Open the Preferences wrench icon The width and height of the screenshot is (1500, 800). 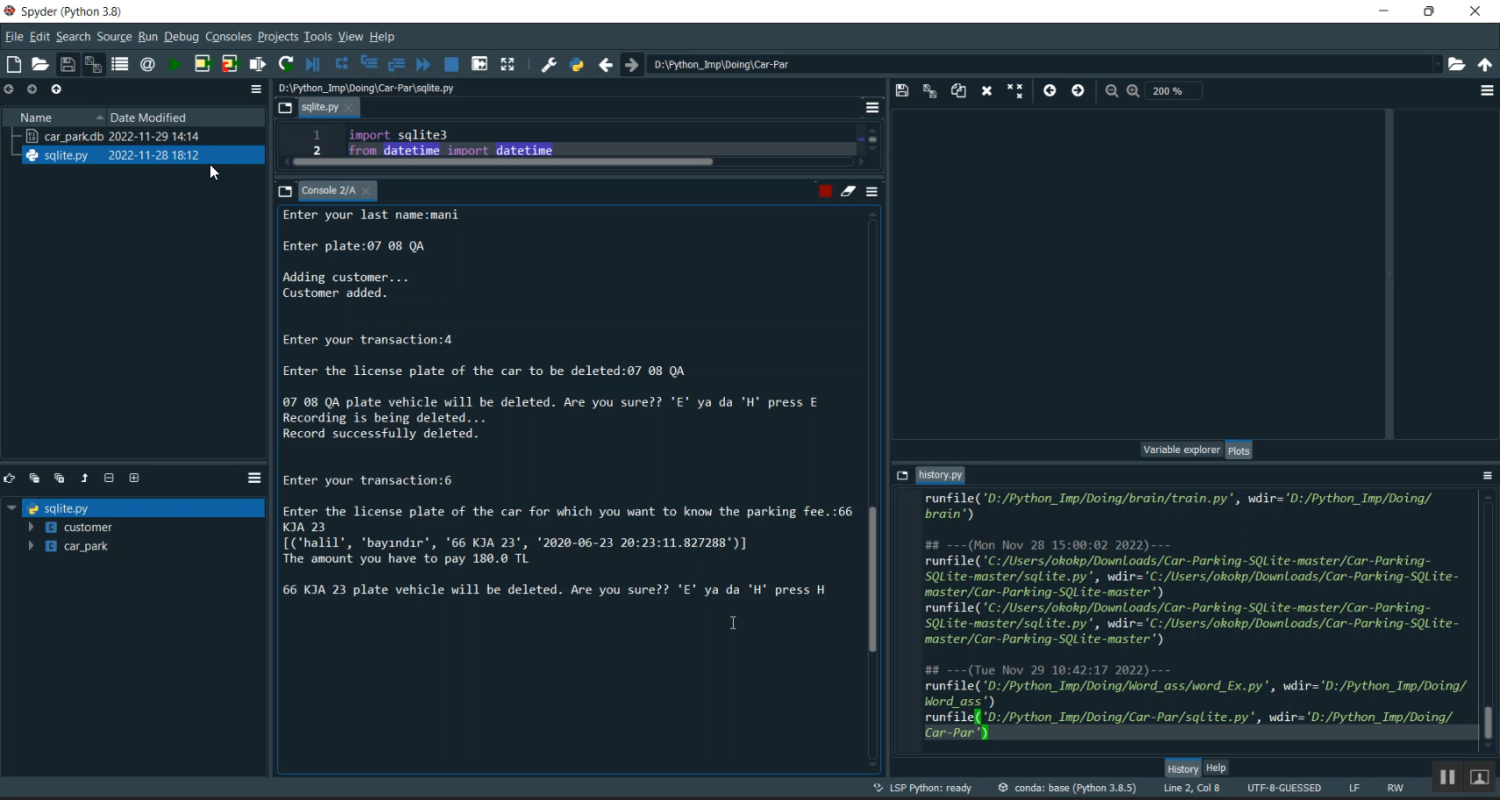tap(548, 64)
